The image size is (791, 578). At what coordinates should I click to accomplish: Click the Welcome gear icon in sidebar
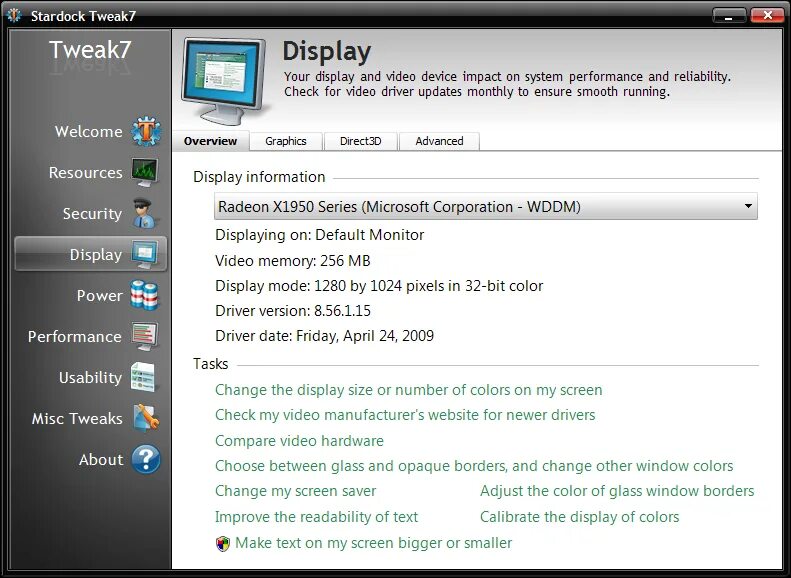[146, 132]
